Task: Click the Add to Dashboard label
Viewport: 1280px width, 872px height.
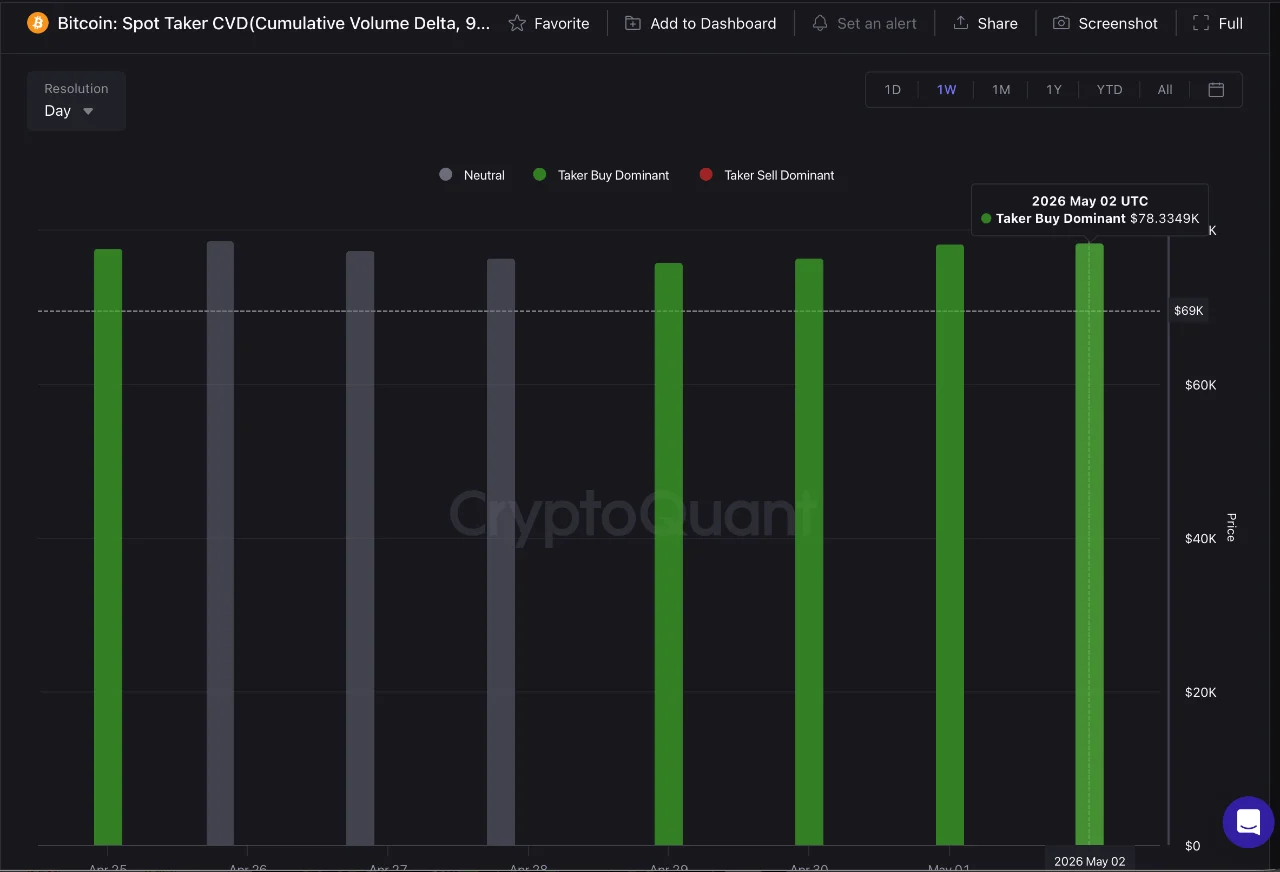Action: (x=713, y=23)
